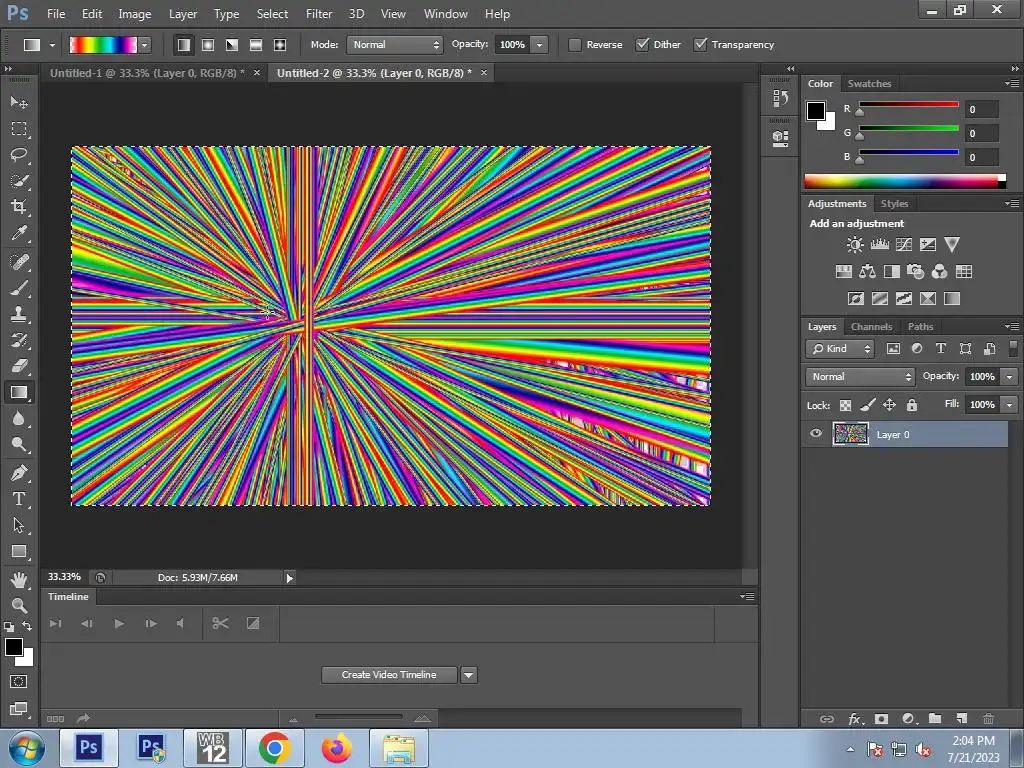Hide Layer 0 using eye icon
1024x768 pixels.
tap(816, 434)
